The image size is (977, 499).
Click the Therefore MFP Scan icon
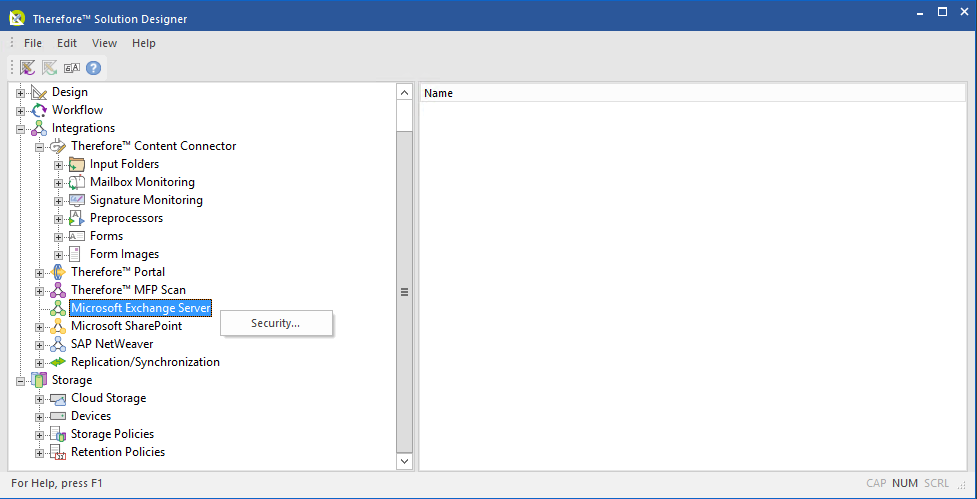tap(58, 290)
